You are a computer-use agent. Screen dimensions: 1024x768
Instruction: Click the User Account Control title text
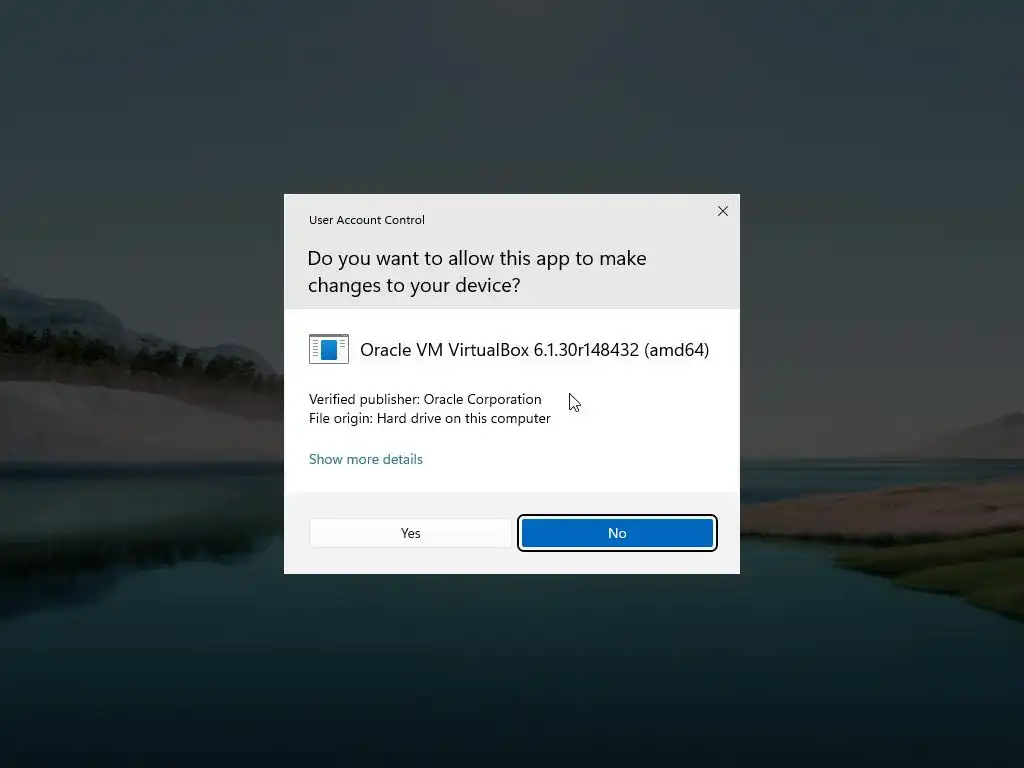point(366,220)
